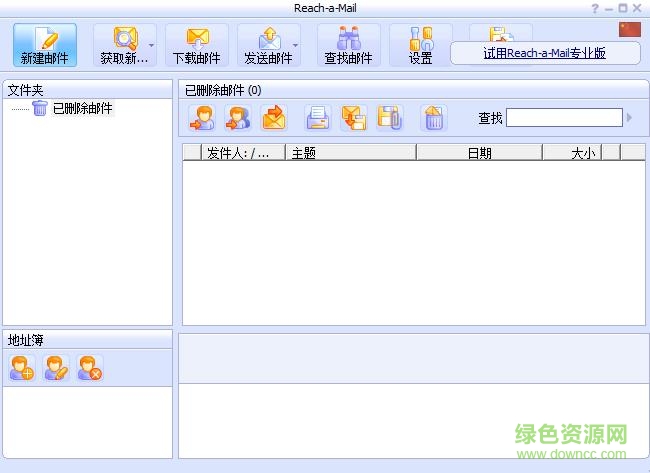The height and width of the screenshot is (473, 650).
Task: Delete contact using the red X person icon
Action: pyautogui.click(x=90, y=369)
